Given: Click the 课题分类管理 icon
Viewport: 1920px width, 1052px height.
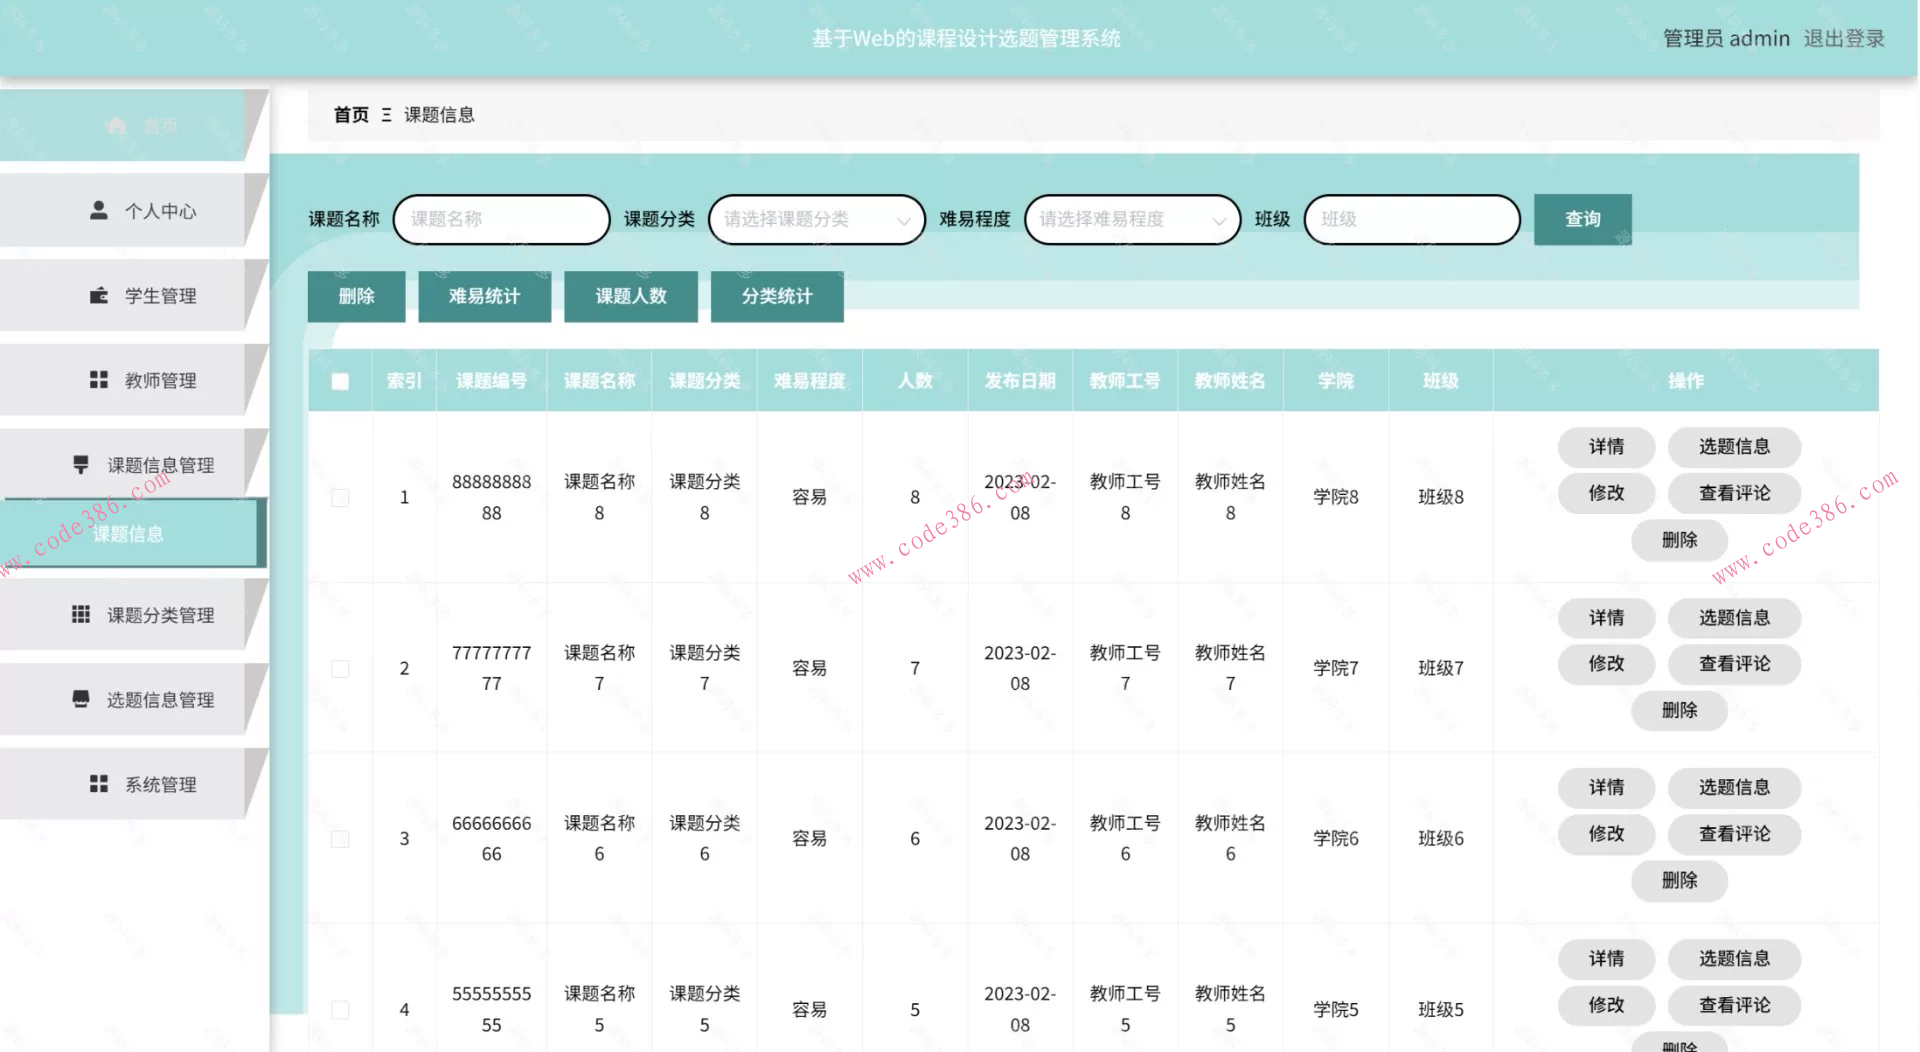Looking at the screenshot, I should click(x=80, y=615).
